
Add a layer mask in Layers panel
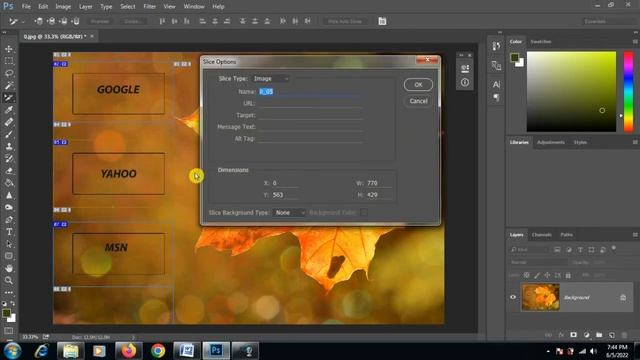point(573,335)
